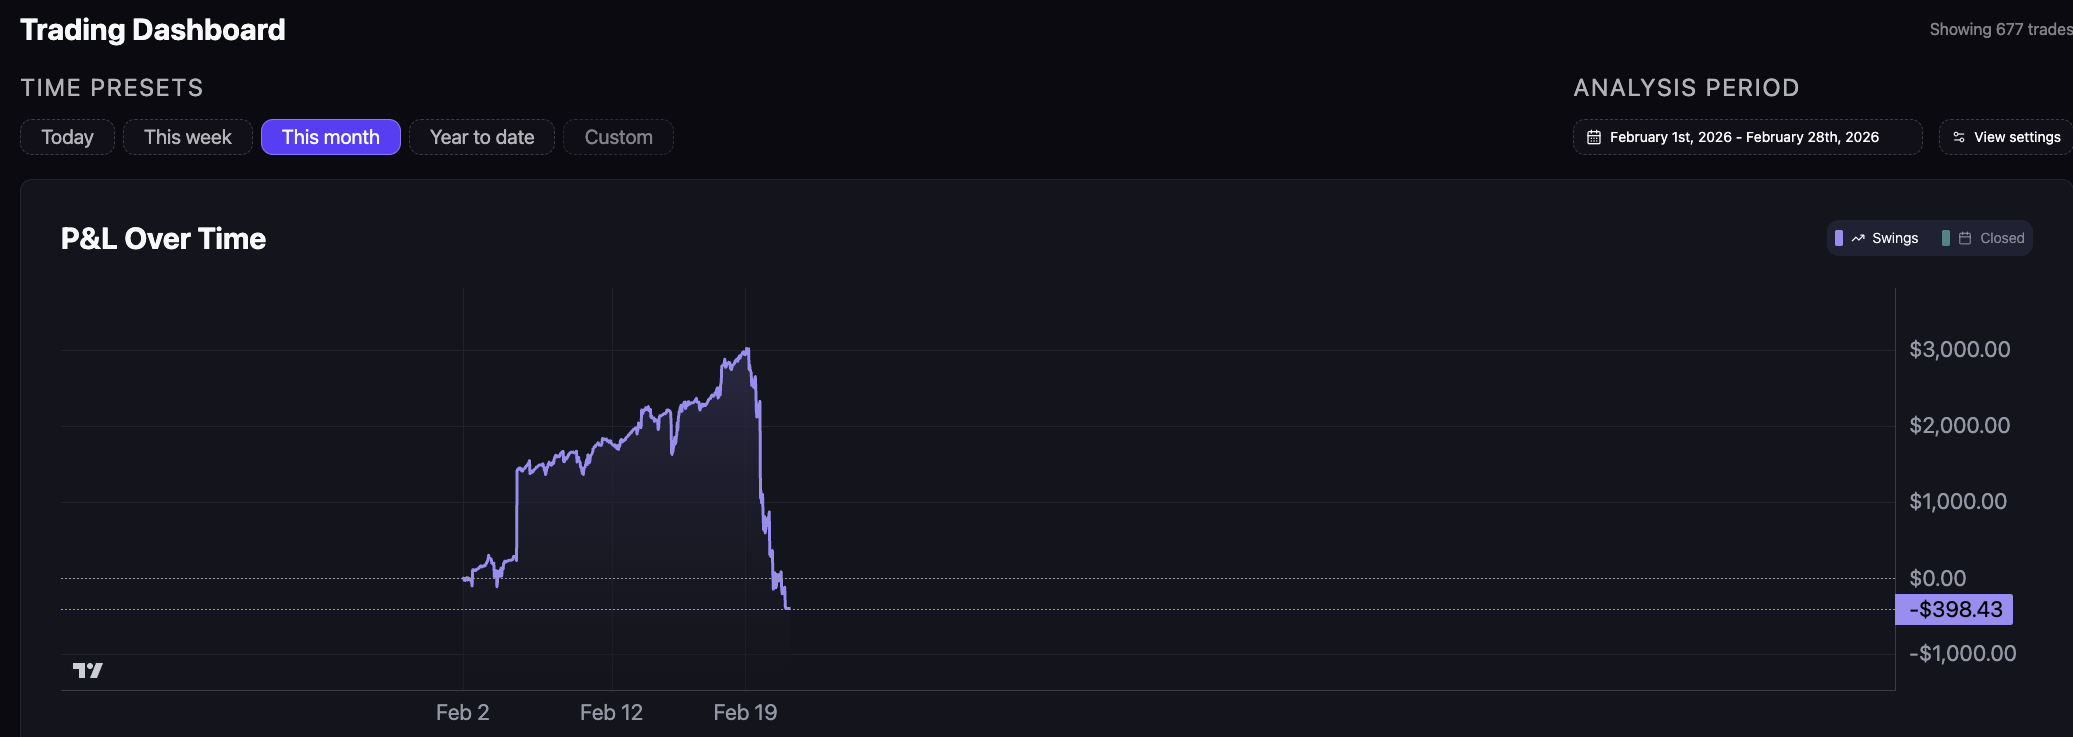Click the calendar icon in the date range field

(x=1594, y=138)
